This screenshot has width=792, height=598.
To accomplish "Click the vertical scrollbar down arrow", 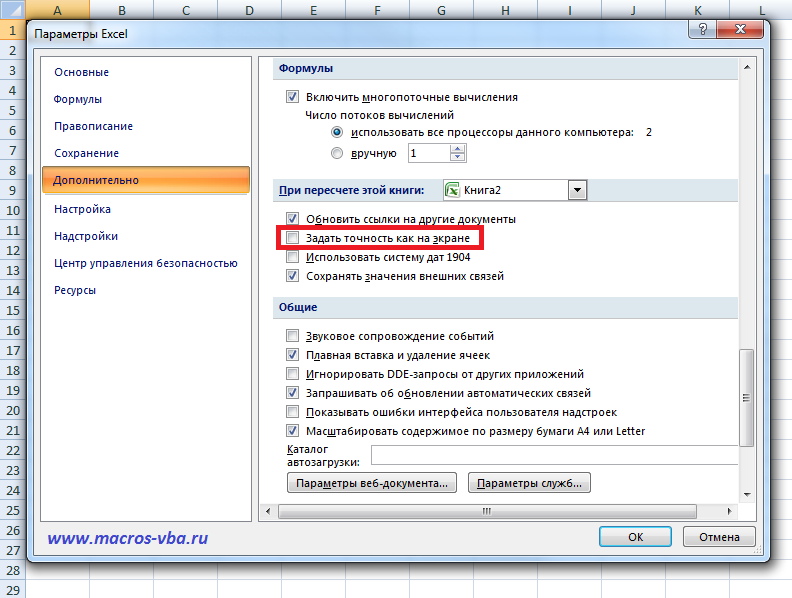I will pyautogui.click(x=747, y=495).
